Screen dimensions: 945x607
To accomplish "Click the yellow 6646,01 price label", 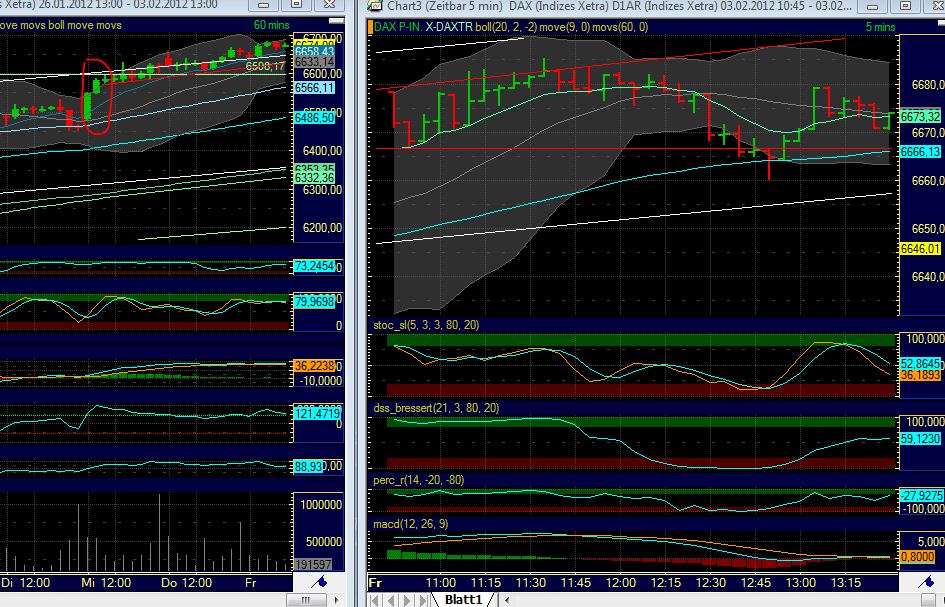I will click(x=920, y=249).
